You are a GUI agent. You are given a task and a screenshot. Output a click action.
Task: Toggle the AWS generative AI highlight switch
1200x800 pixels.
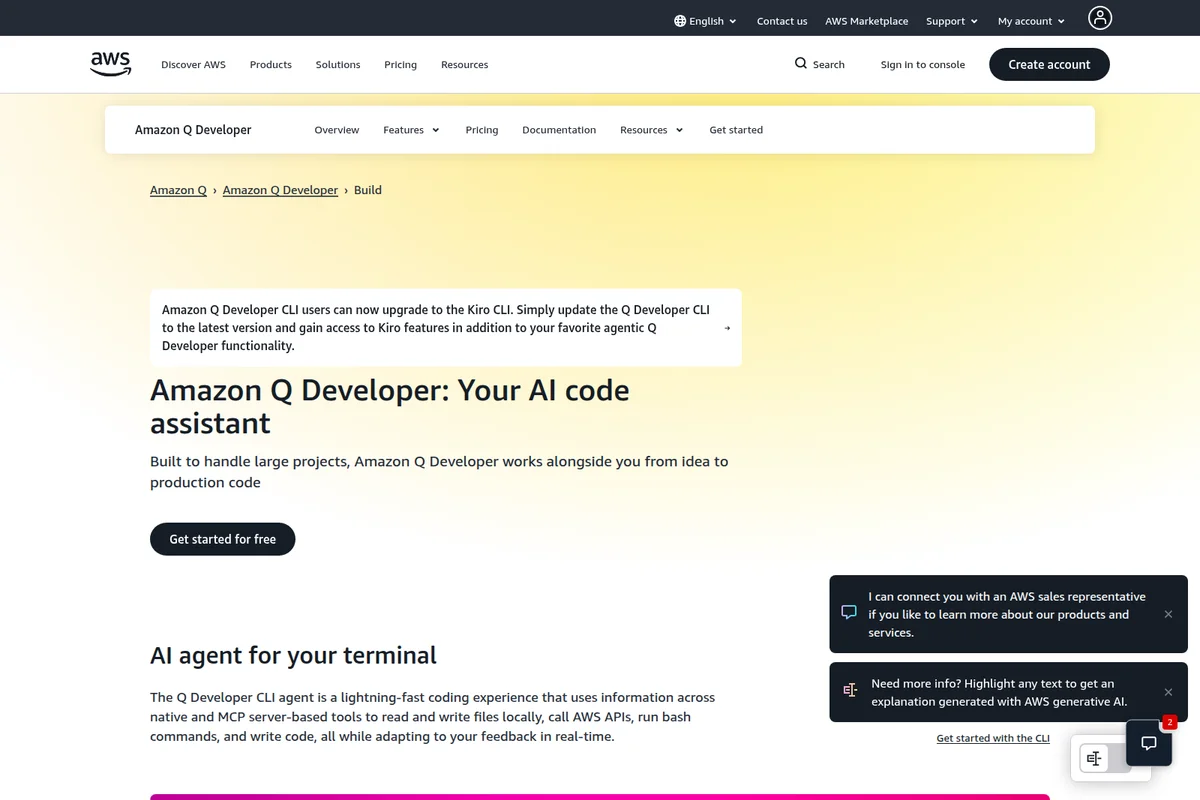click(1110, 758)
